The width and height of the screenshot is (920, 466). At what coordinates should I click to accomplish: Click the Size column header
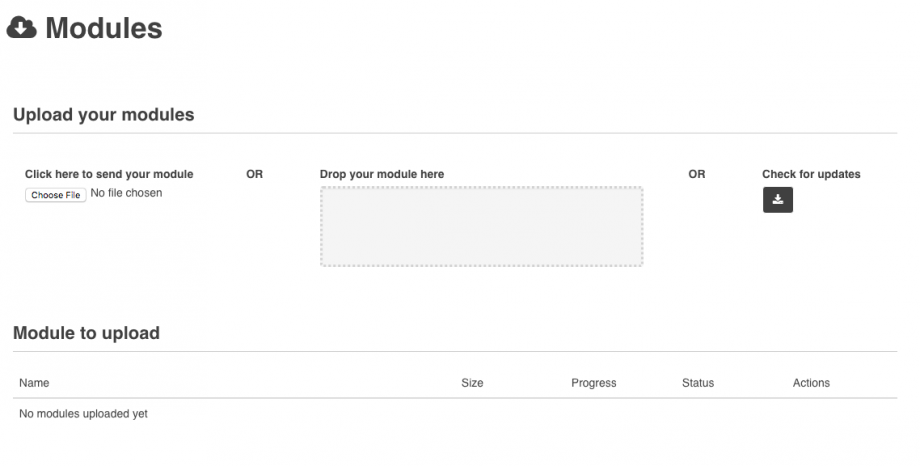click(472, 383)
